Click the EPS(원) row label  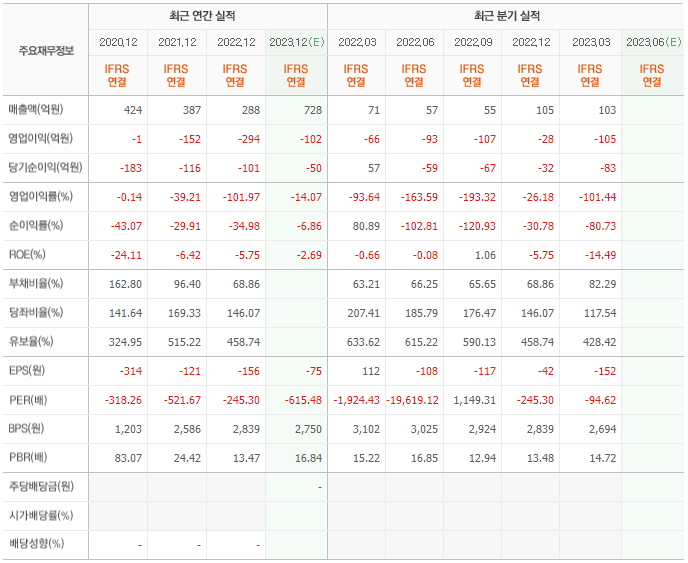[27, 371]
